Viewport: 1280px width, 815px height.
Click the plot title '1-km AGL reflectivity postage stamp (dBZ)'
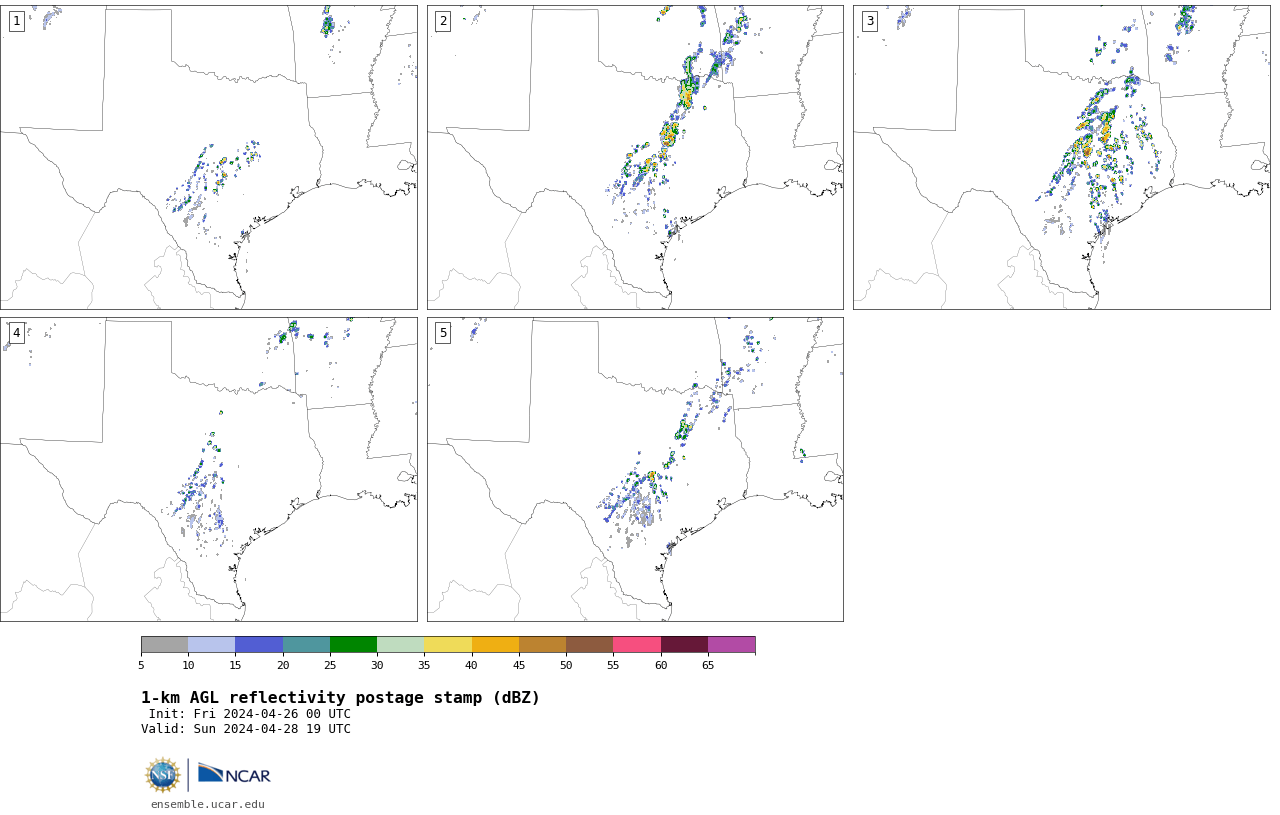click(340, 698)
